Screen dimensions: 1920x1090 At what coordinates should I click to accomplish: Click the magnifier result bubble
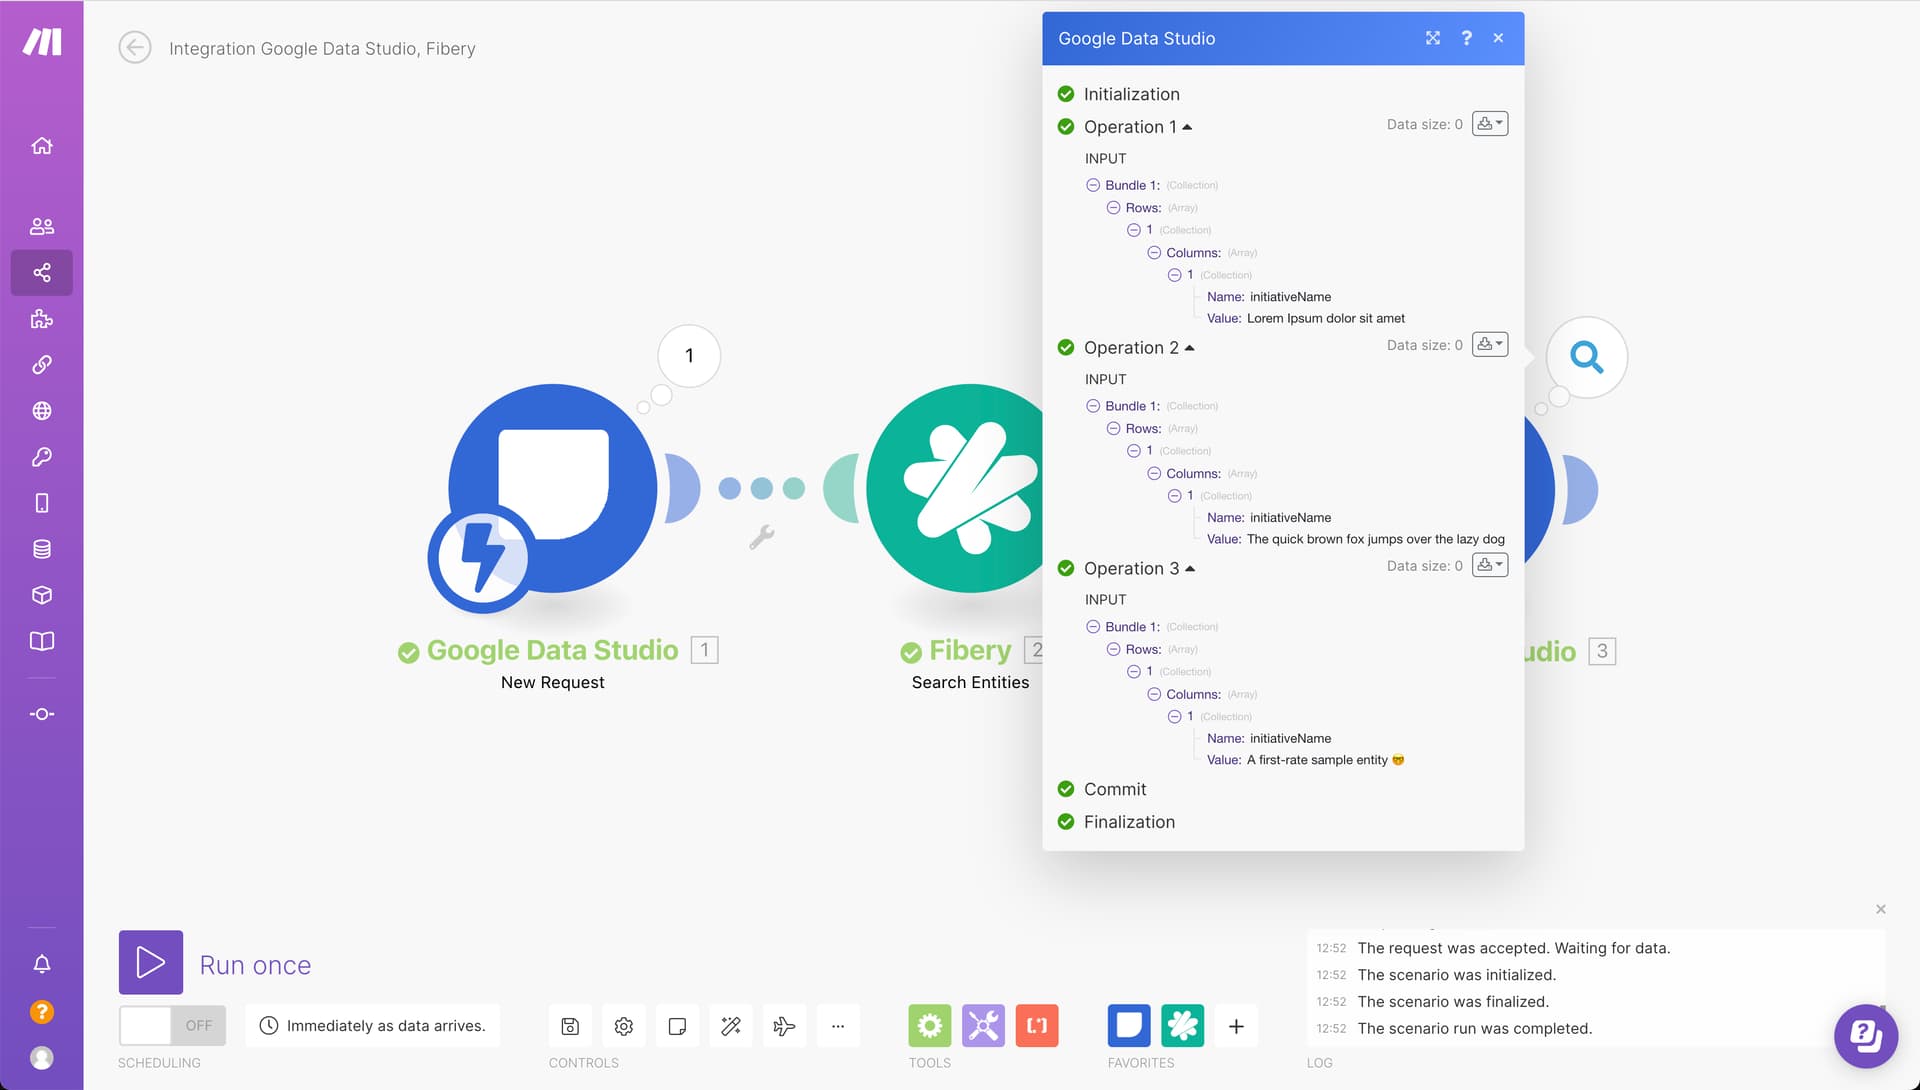click(x=1586, y=357)
